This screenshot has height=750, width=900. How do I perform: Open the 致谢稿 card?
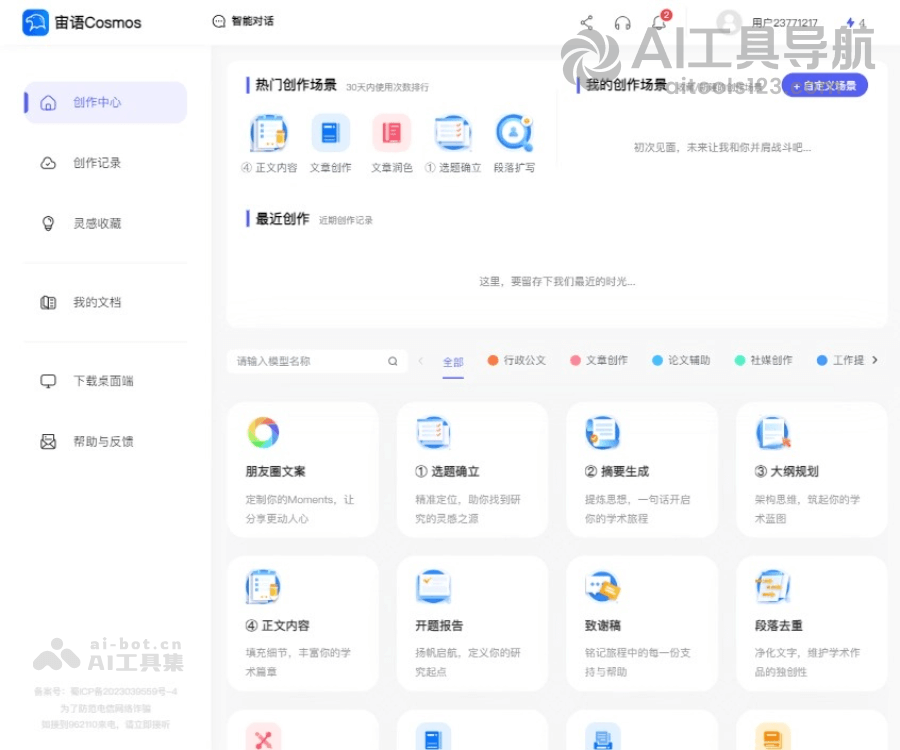point(642,623)
